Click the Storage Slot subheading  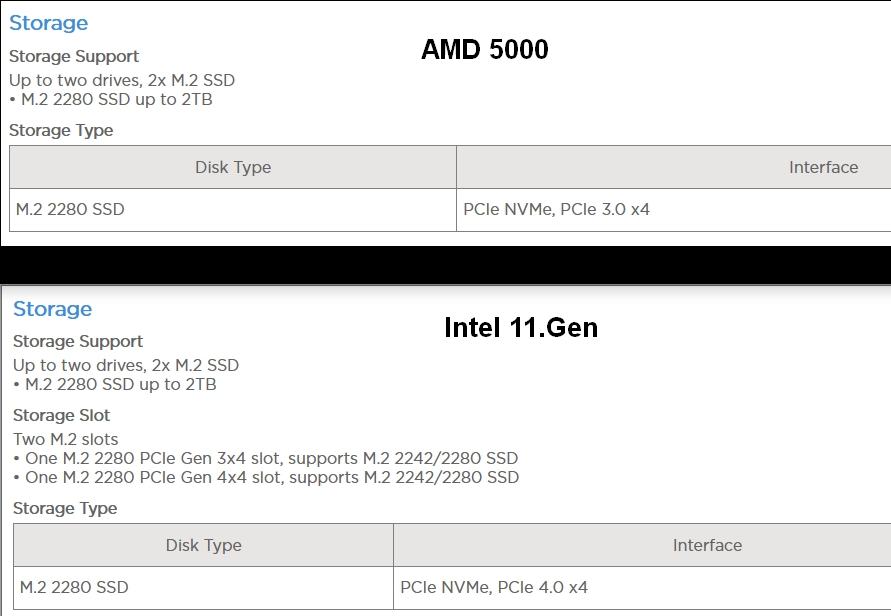tap(61, 415)
